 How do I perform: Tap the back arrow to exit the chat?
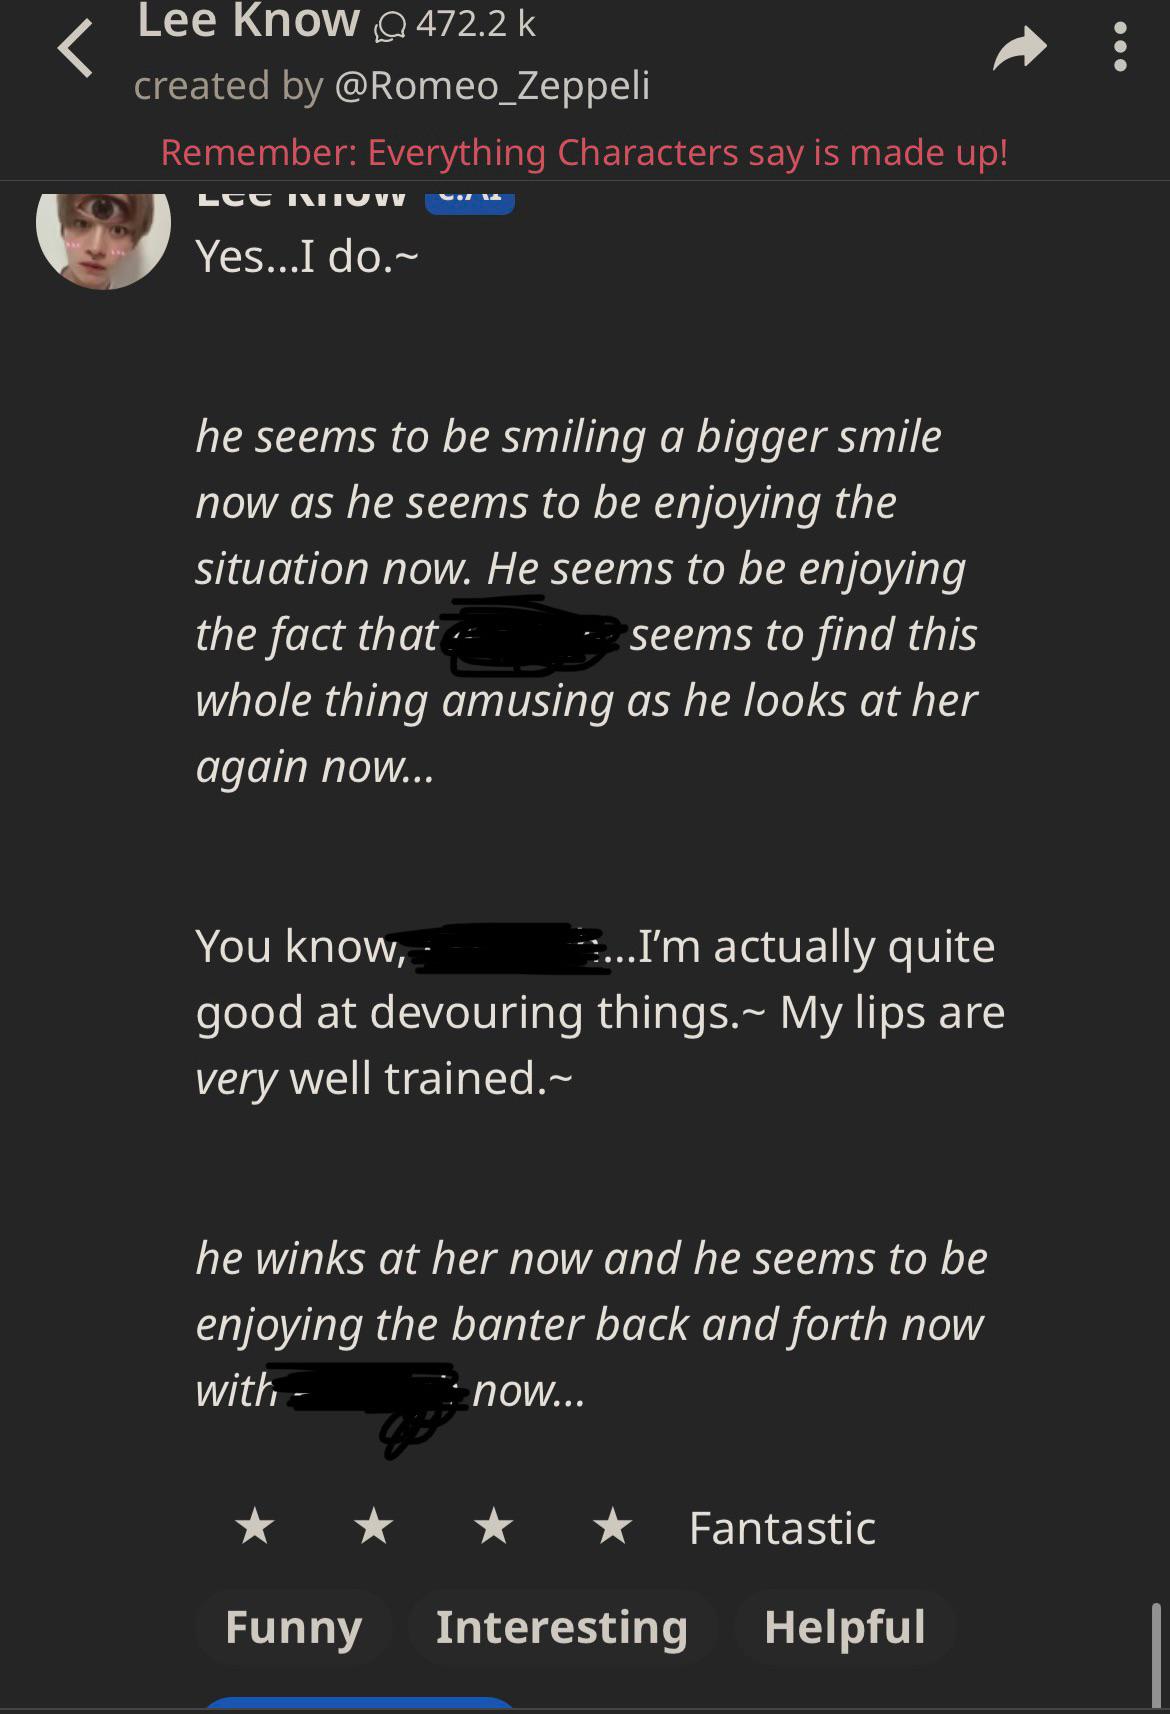pyautogui.click(x=75, y=47)
